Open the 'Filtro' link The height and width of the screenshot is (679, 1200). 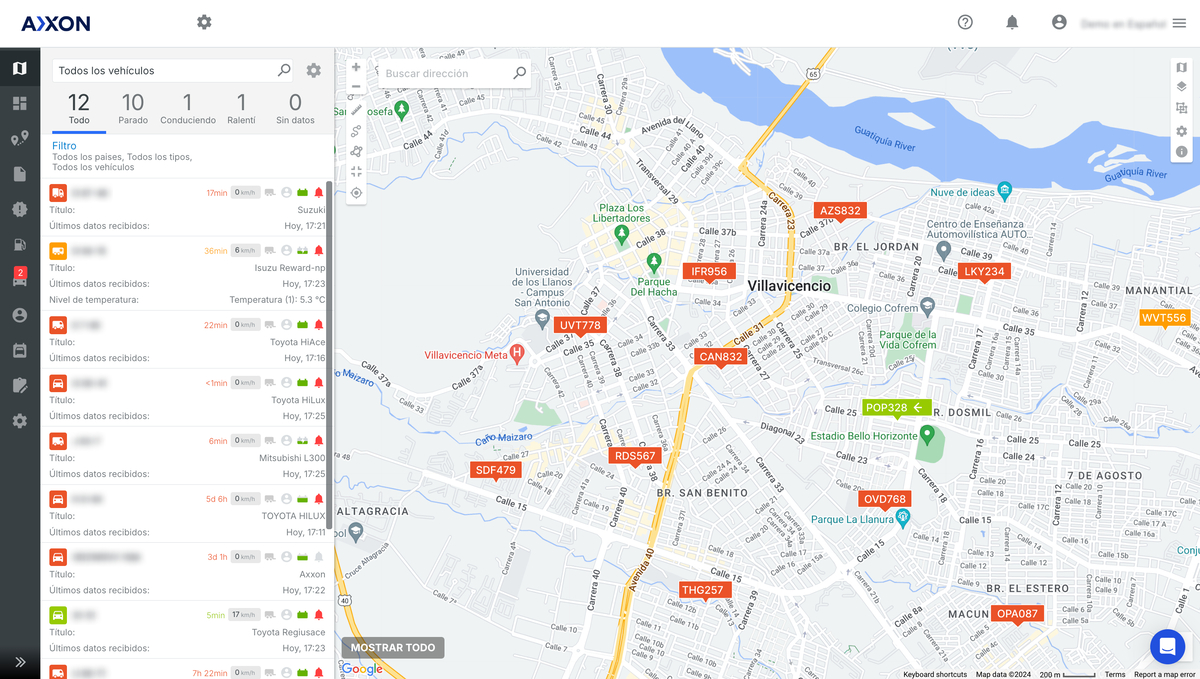64,146
